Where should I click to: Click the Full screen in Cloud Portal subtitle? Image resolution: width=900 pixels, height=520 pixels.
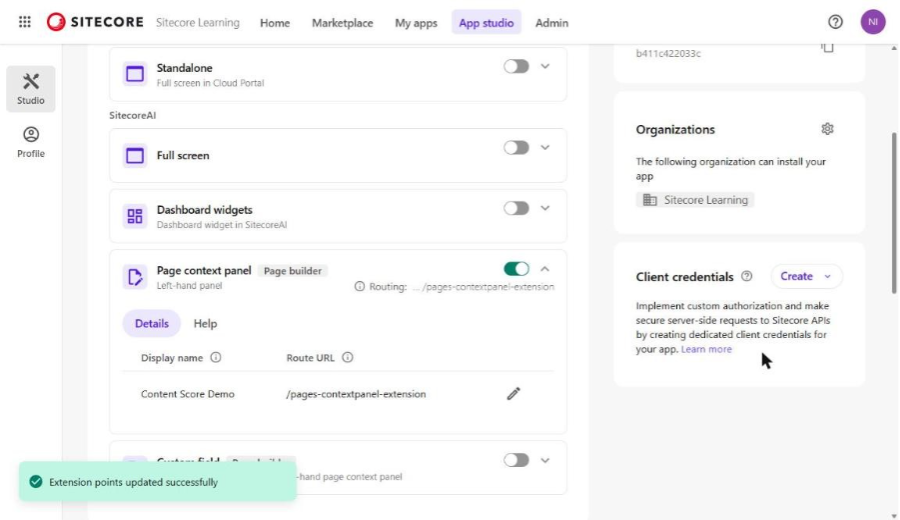(x=210, y=83)
